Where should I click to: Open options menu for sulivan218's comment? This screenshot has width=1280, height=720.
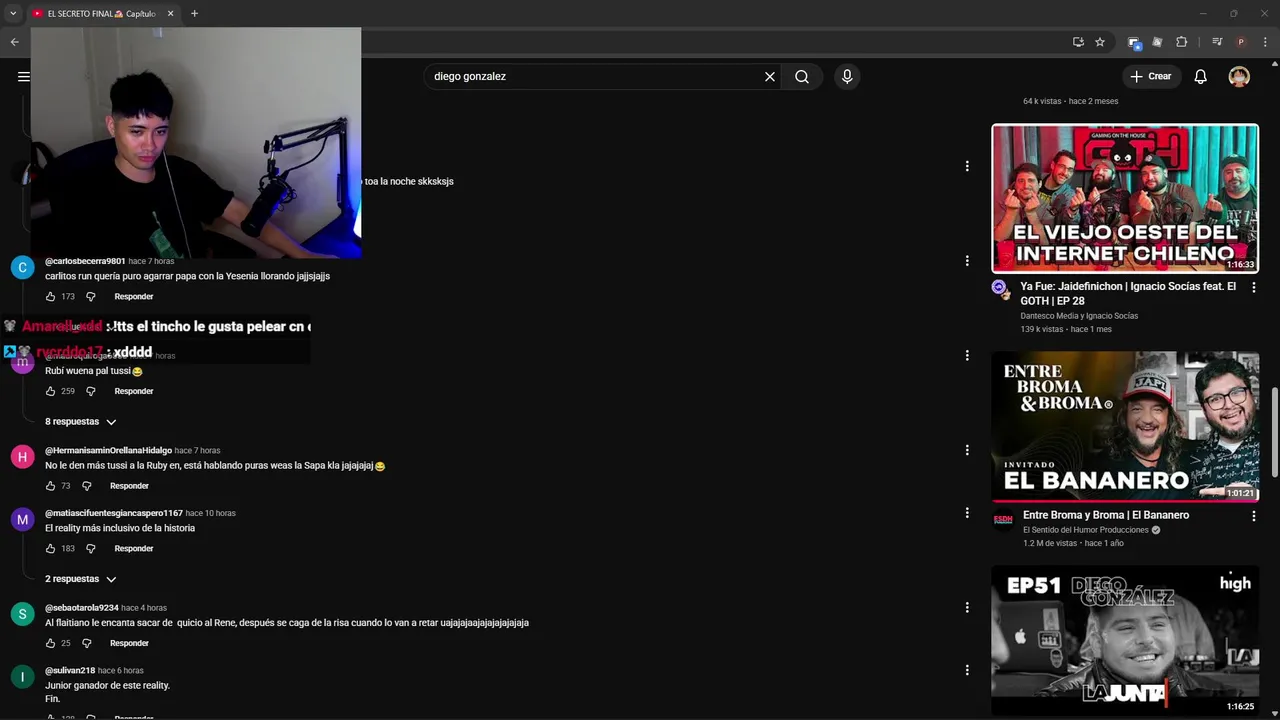[967, 670]
